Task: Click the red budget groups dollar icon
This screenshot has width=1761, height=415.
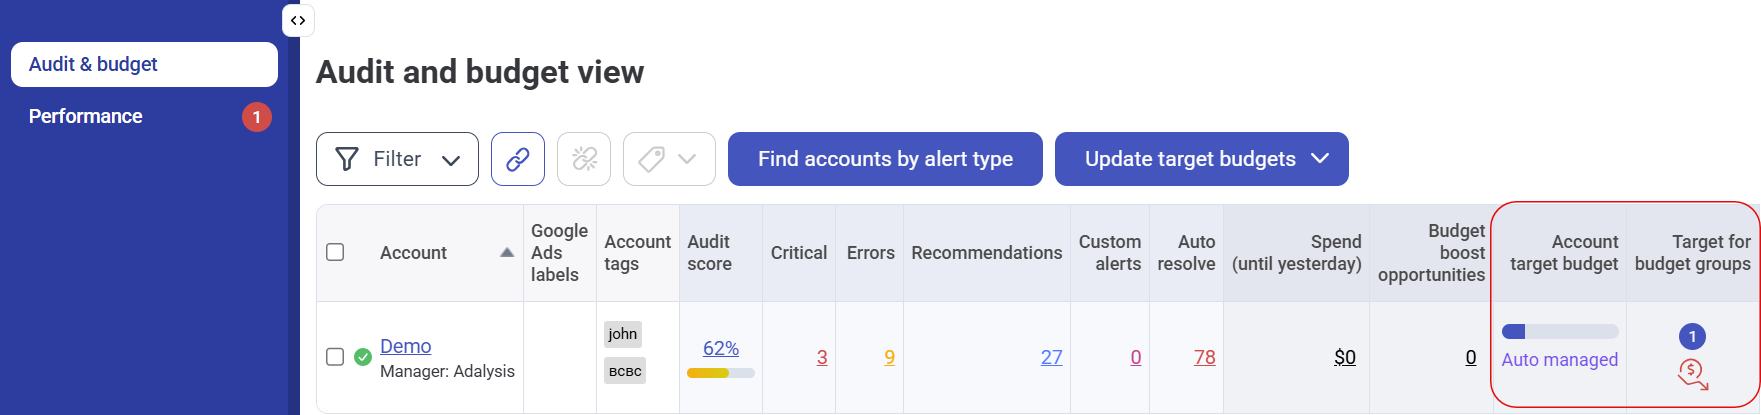Action: click(x=1692, y=375)
